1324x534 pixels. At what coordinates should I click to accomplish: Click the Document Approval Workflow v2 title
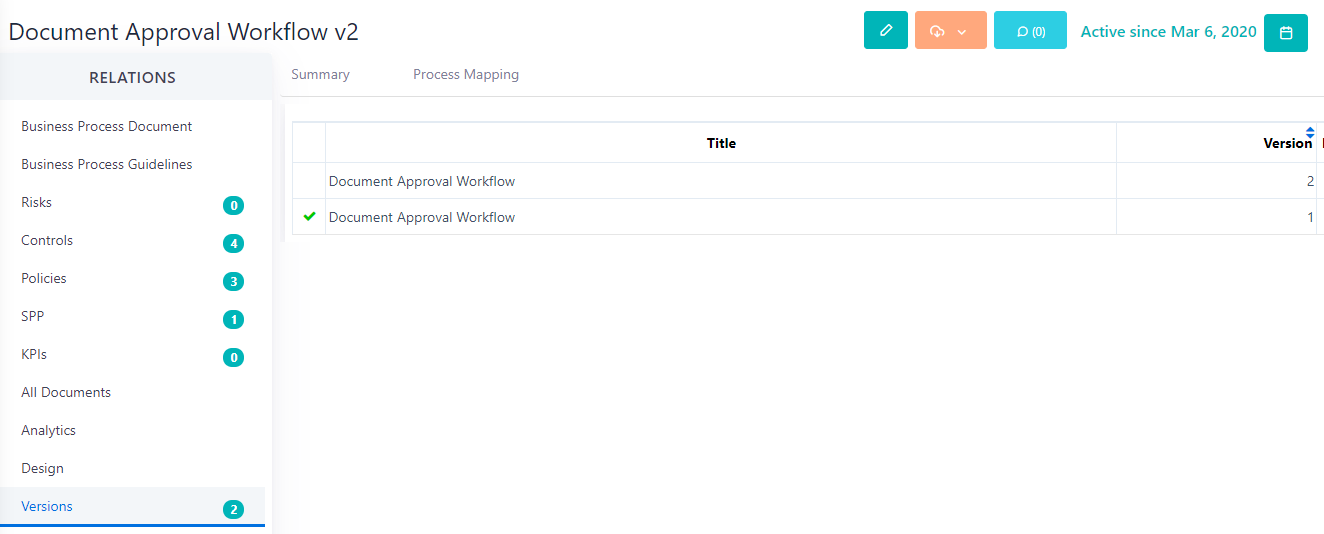coord(184,31)
